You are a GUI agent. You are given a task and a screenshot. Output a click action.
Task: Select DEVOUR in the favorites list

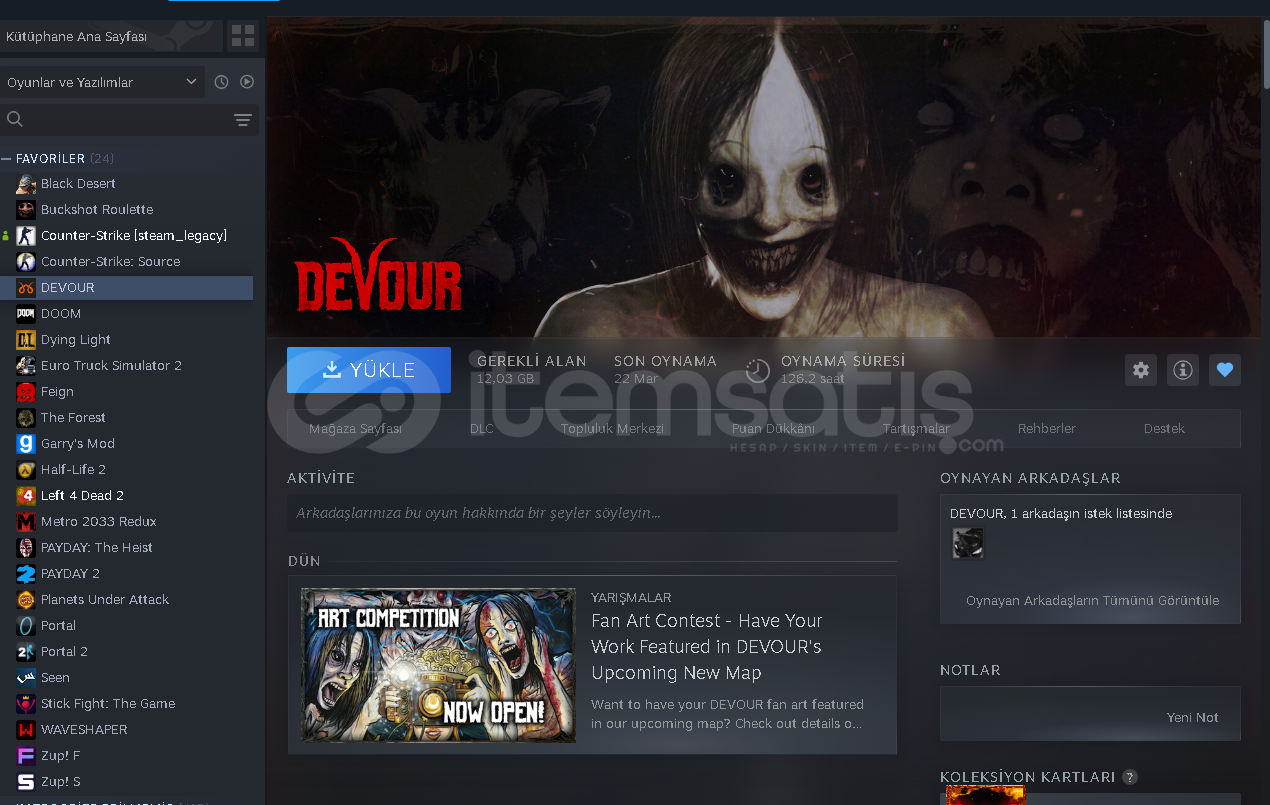point(126,287)
